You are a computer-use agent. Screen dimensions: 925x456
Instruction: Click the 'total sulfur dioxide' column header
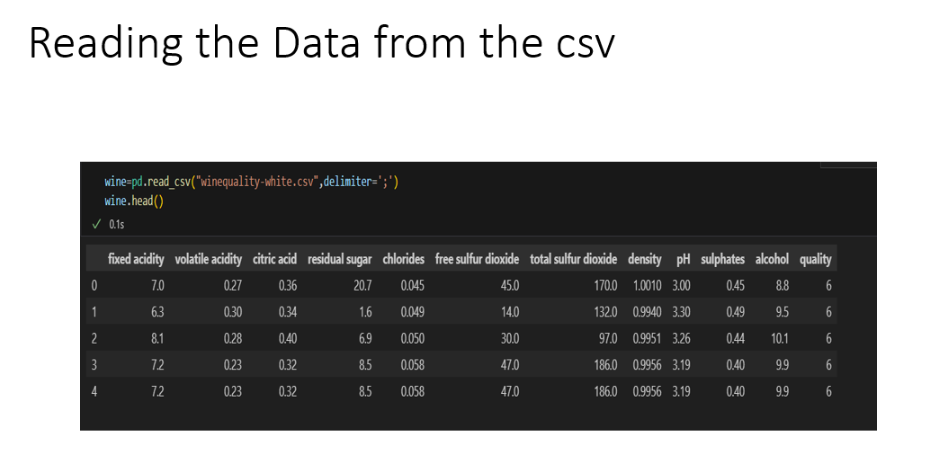pos(573,259)
